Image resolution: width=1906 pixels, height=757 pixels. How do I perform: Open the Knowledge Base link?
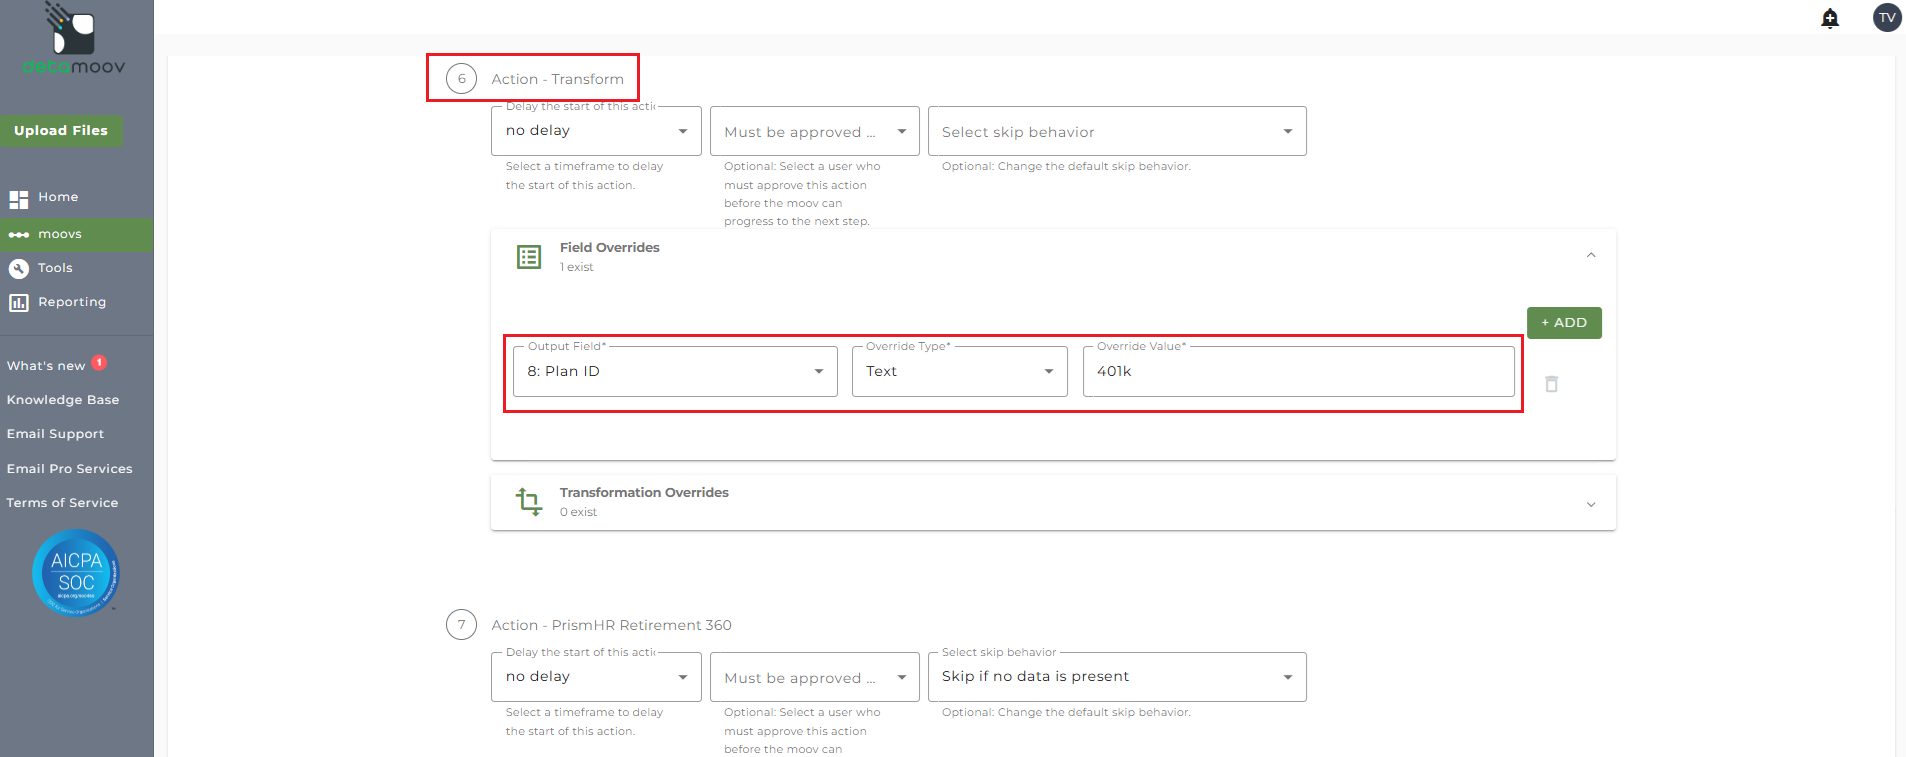coord(63,400)
